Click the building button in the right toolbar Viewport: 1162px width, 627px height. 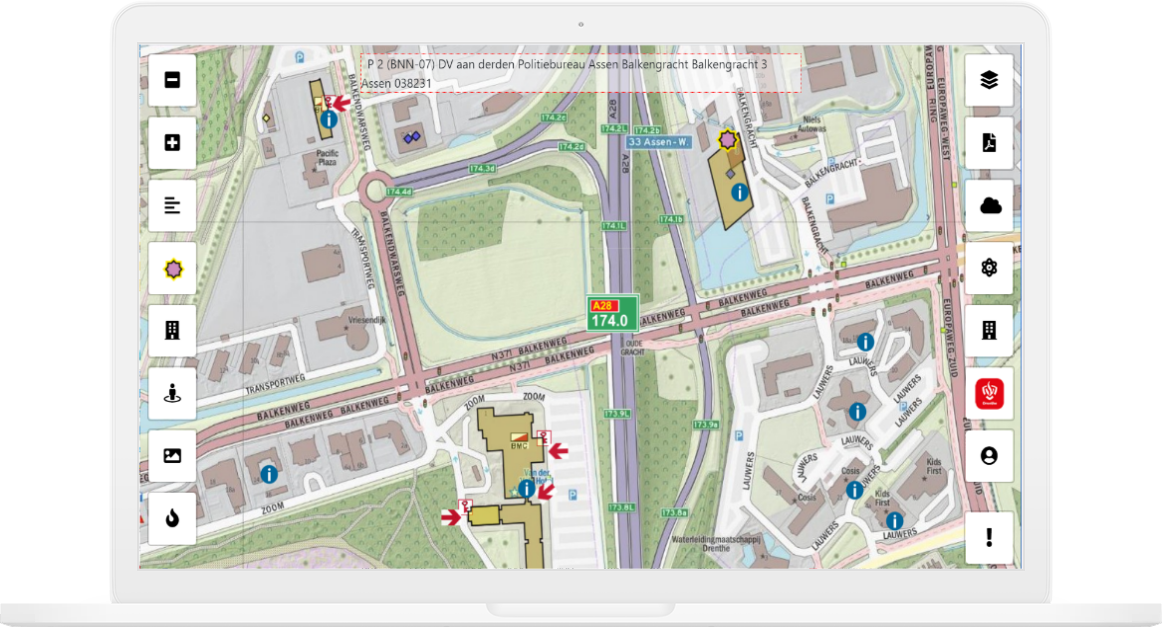tap(989, 331)
